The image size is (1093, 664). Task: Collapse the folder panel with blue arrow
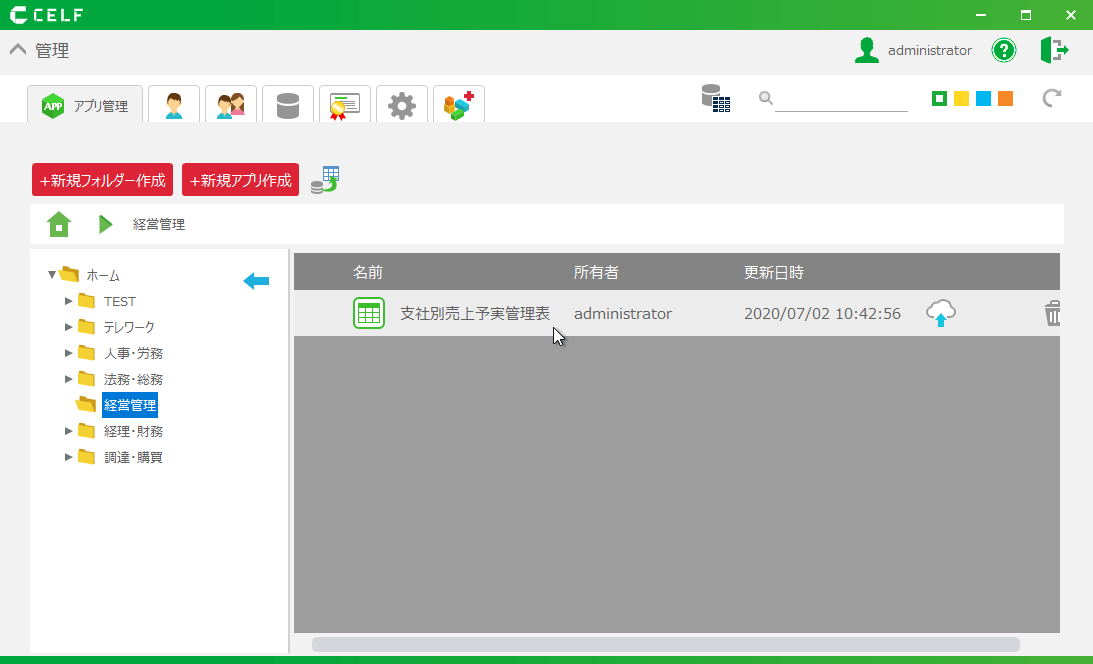click(256, 282)
